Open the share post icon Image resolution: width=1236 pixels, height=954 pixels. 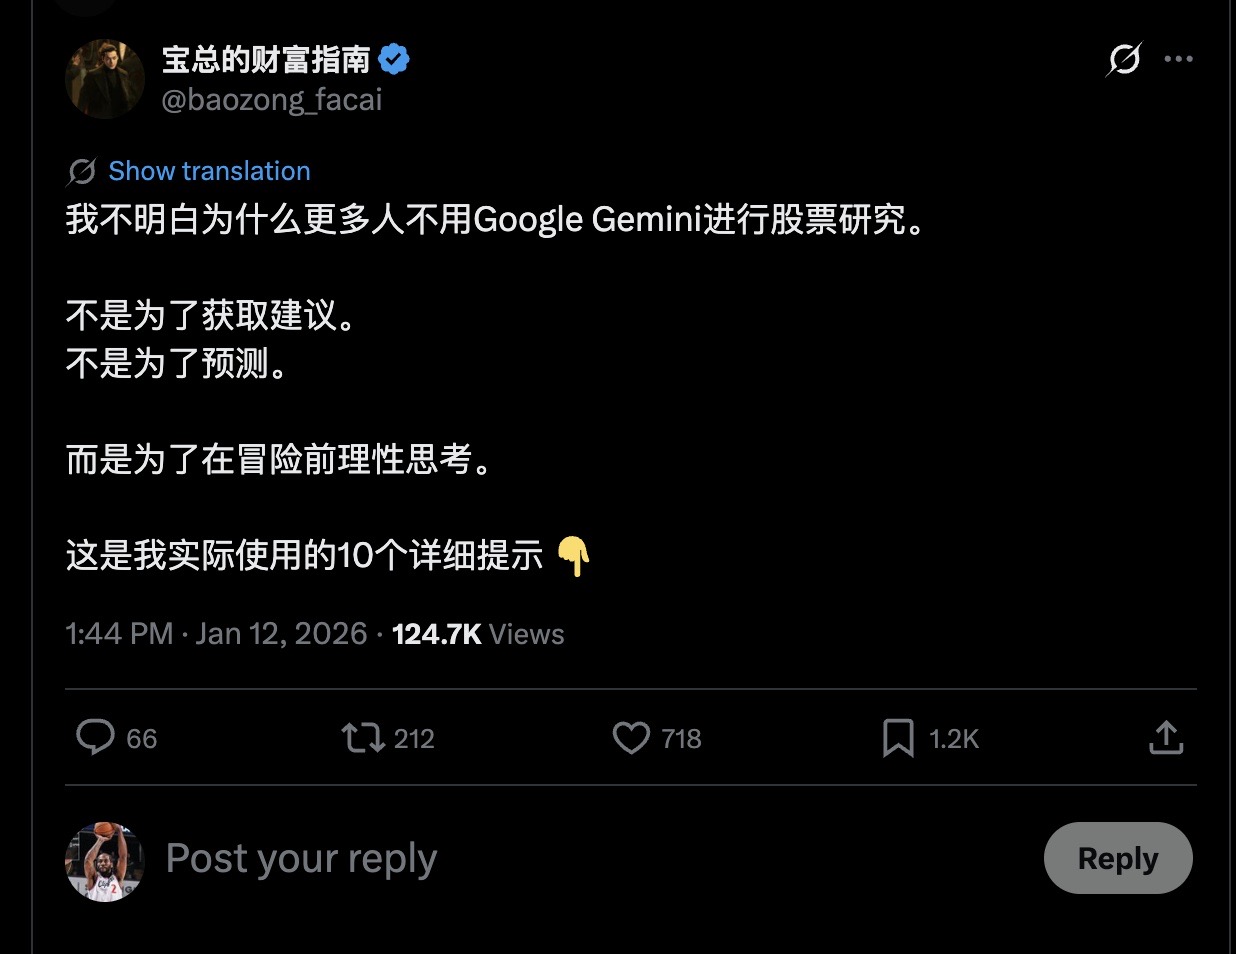click(x=1166, y=738)
